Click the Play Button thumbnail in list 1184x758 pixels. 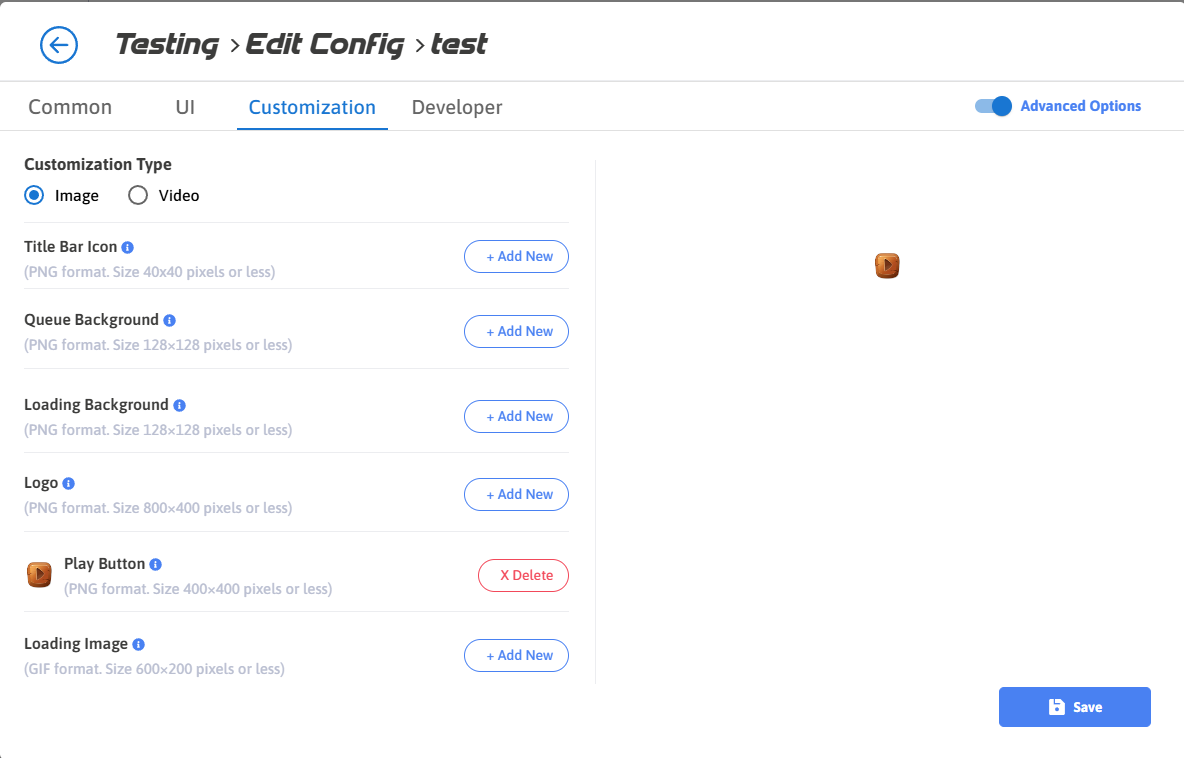39,575
